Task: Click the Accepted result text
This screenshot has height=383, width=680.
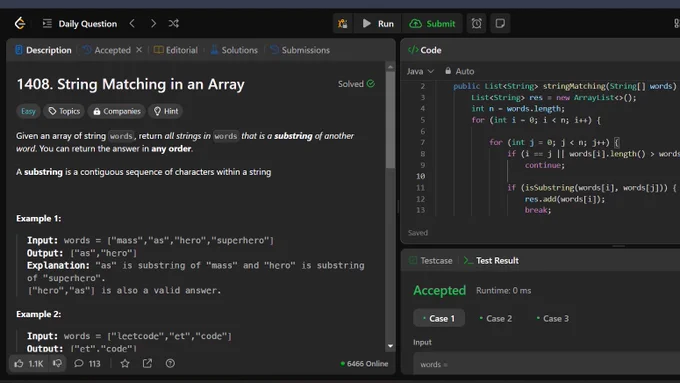Action: tap(439, 290)
